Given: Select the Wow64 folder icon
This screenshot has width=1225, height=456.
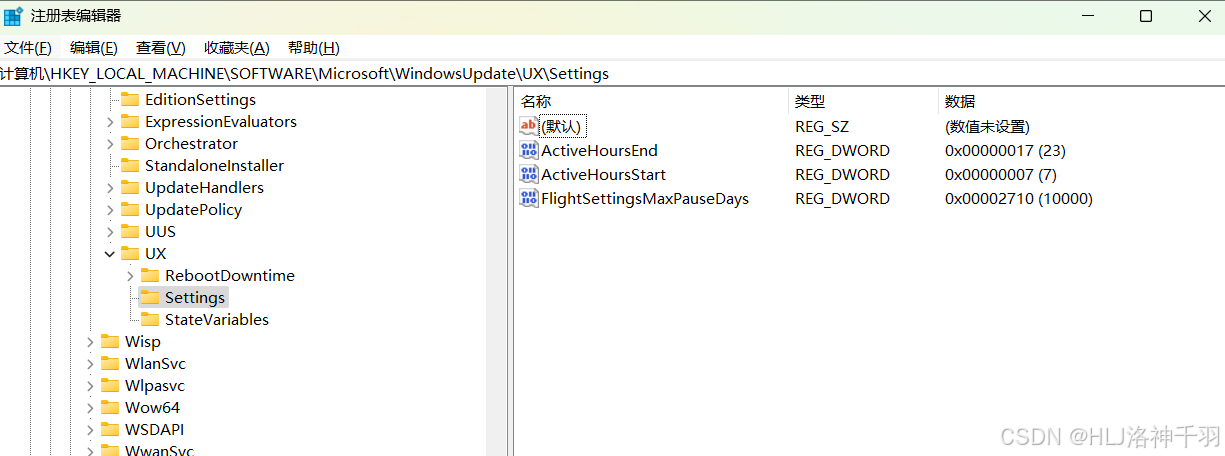Looking at the screenshot, I should click(x=110, y=408).
